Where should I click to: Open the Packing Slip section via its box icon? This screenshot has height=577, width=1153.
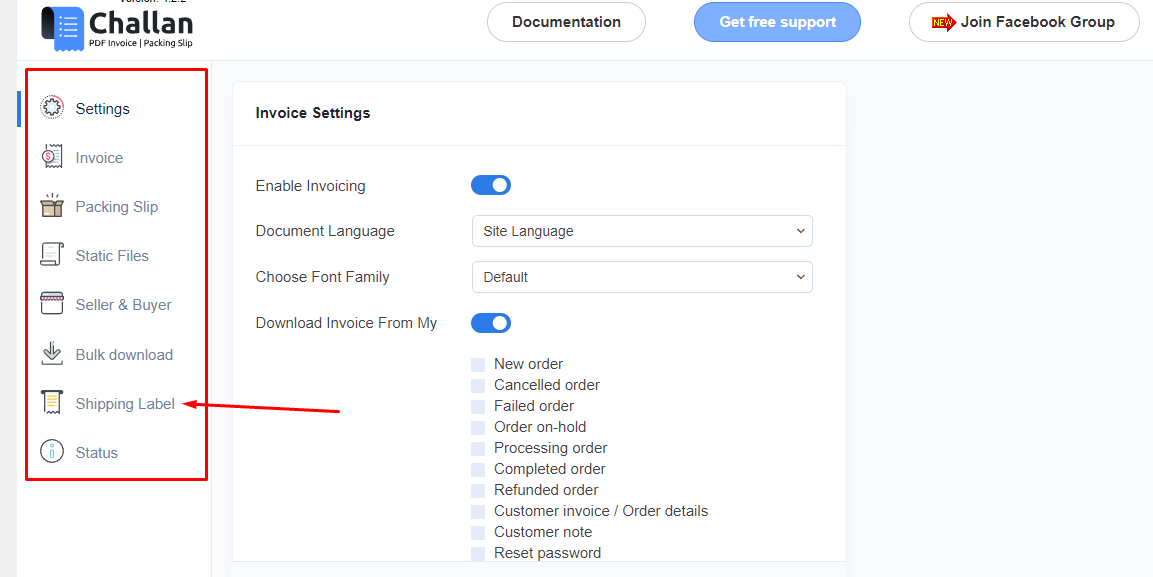click(x=53, y=206)
